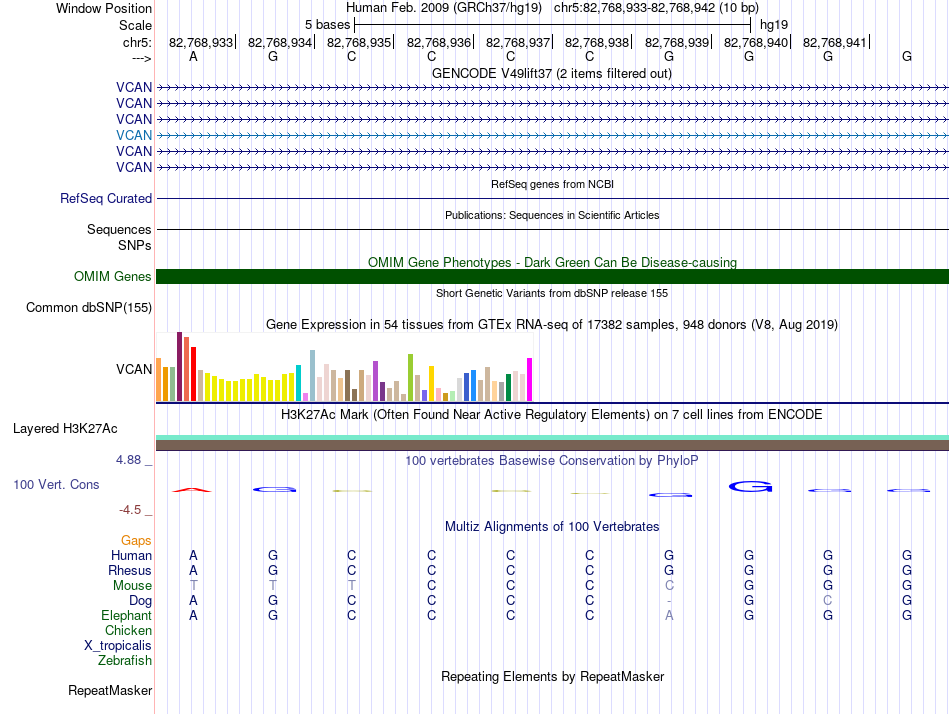Click the tall lime green GTEx expression bar

pos(410,377)
